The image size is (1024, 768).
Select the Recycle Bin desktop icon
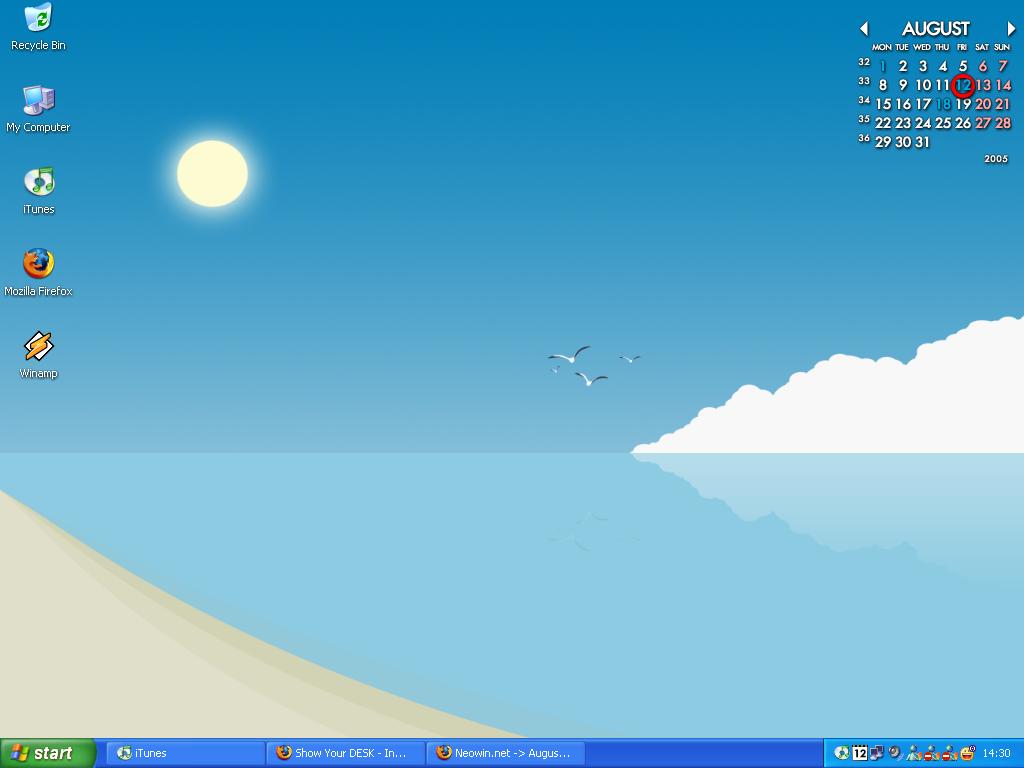pyautogui.click(x=38, y=27)
